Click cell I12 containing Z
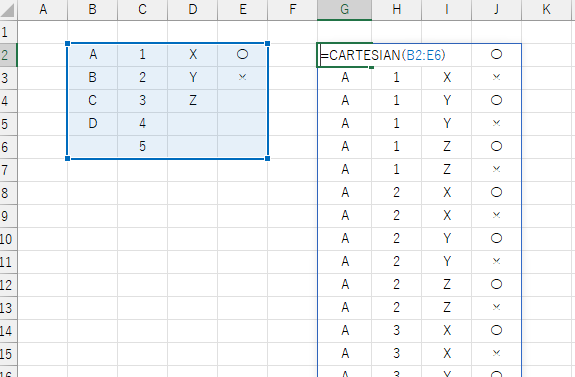 pyautogui.click(x=447, y=285)
